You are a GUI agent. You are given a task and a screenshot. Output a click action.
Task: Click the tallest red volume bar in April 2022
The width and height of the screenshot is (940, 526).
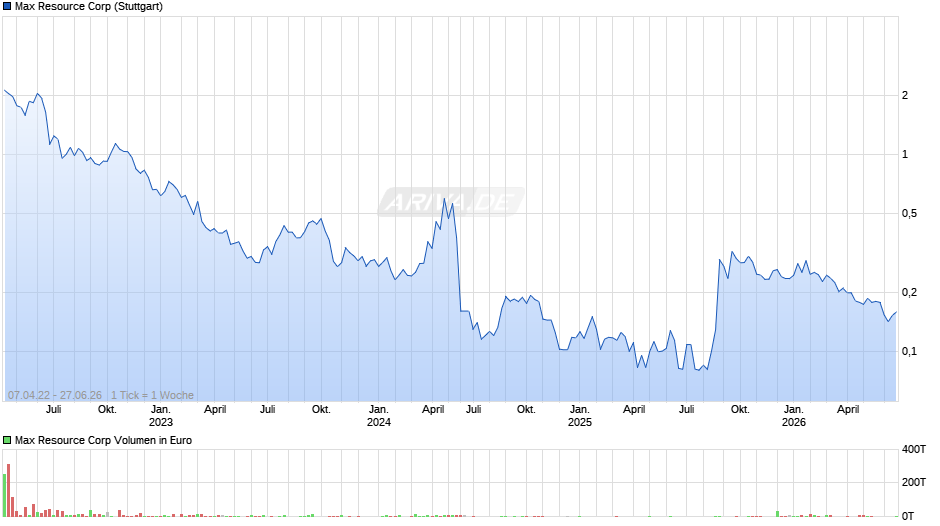tap(8, 490)
